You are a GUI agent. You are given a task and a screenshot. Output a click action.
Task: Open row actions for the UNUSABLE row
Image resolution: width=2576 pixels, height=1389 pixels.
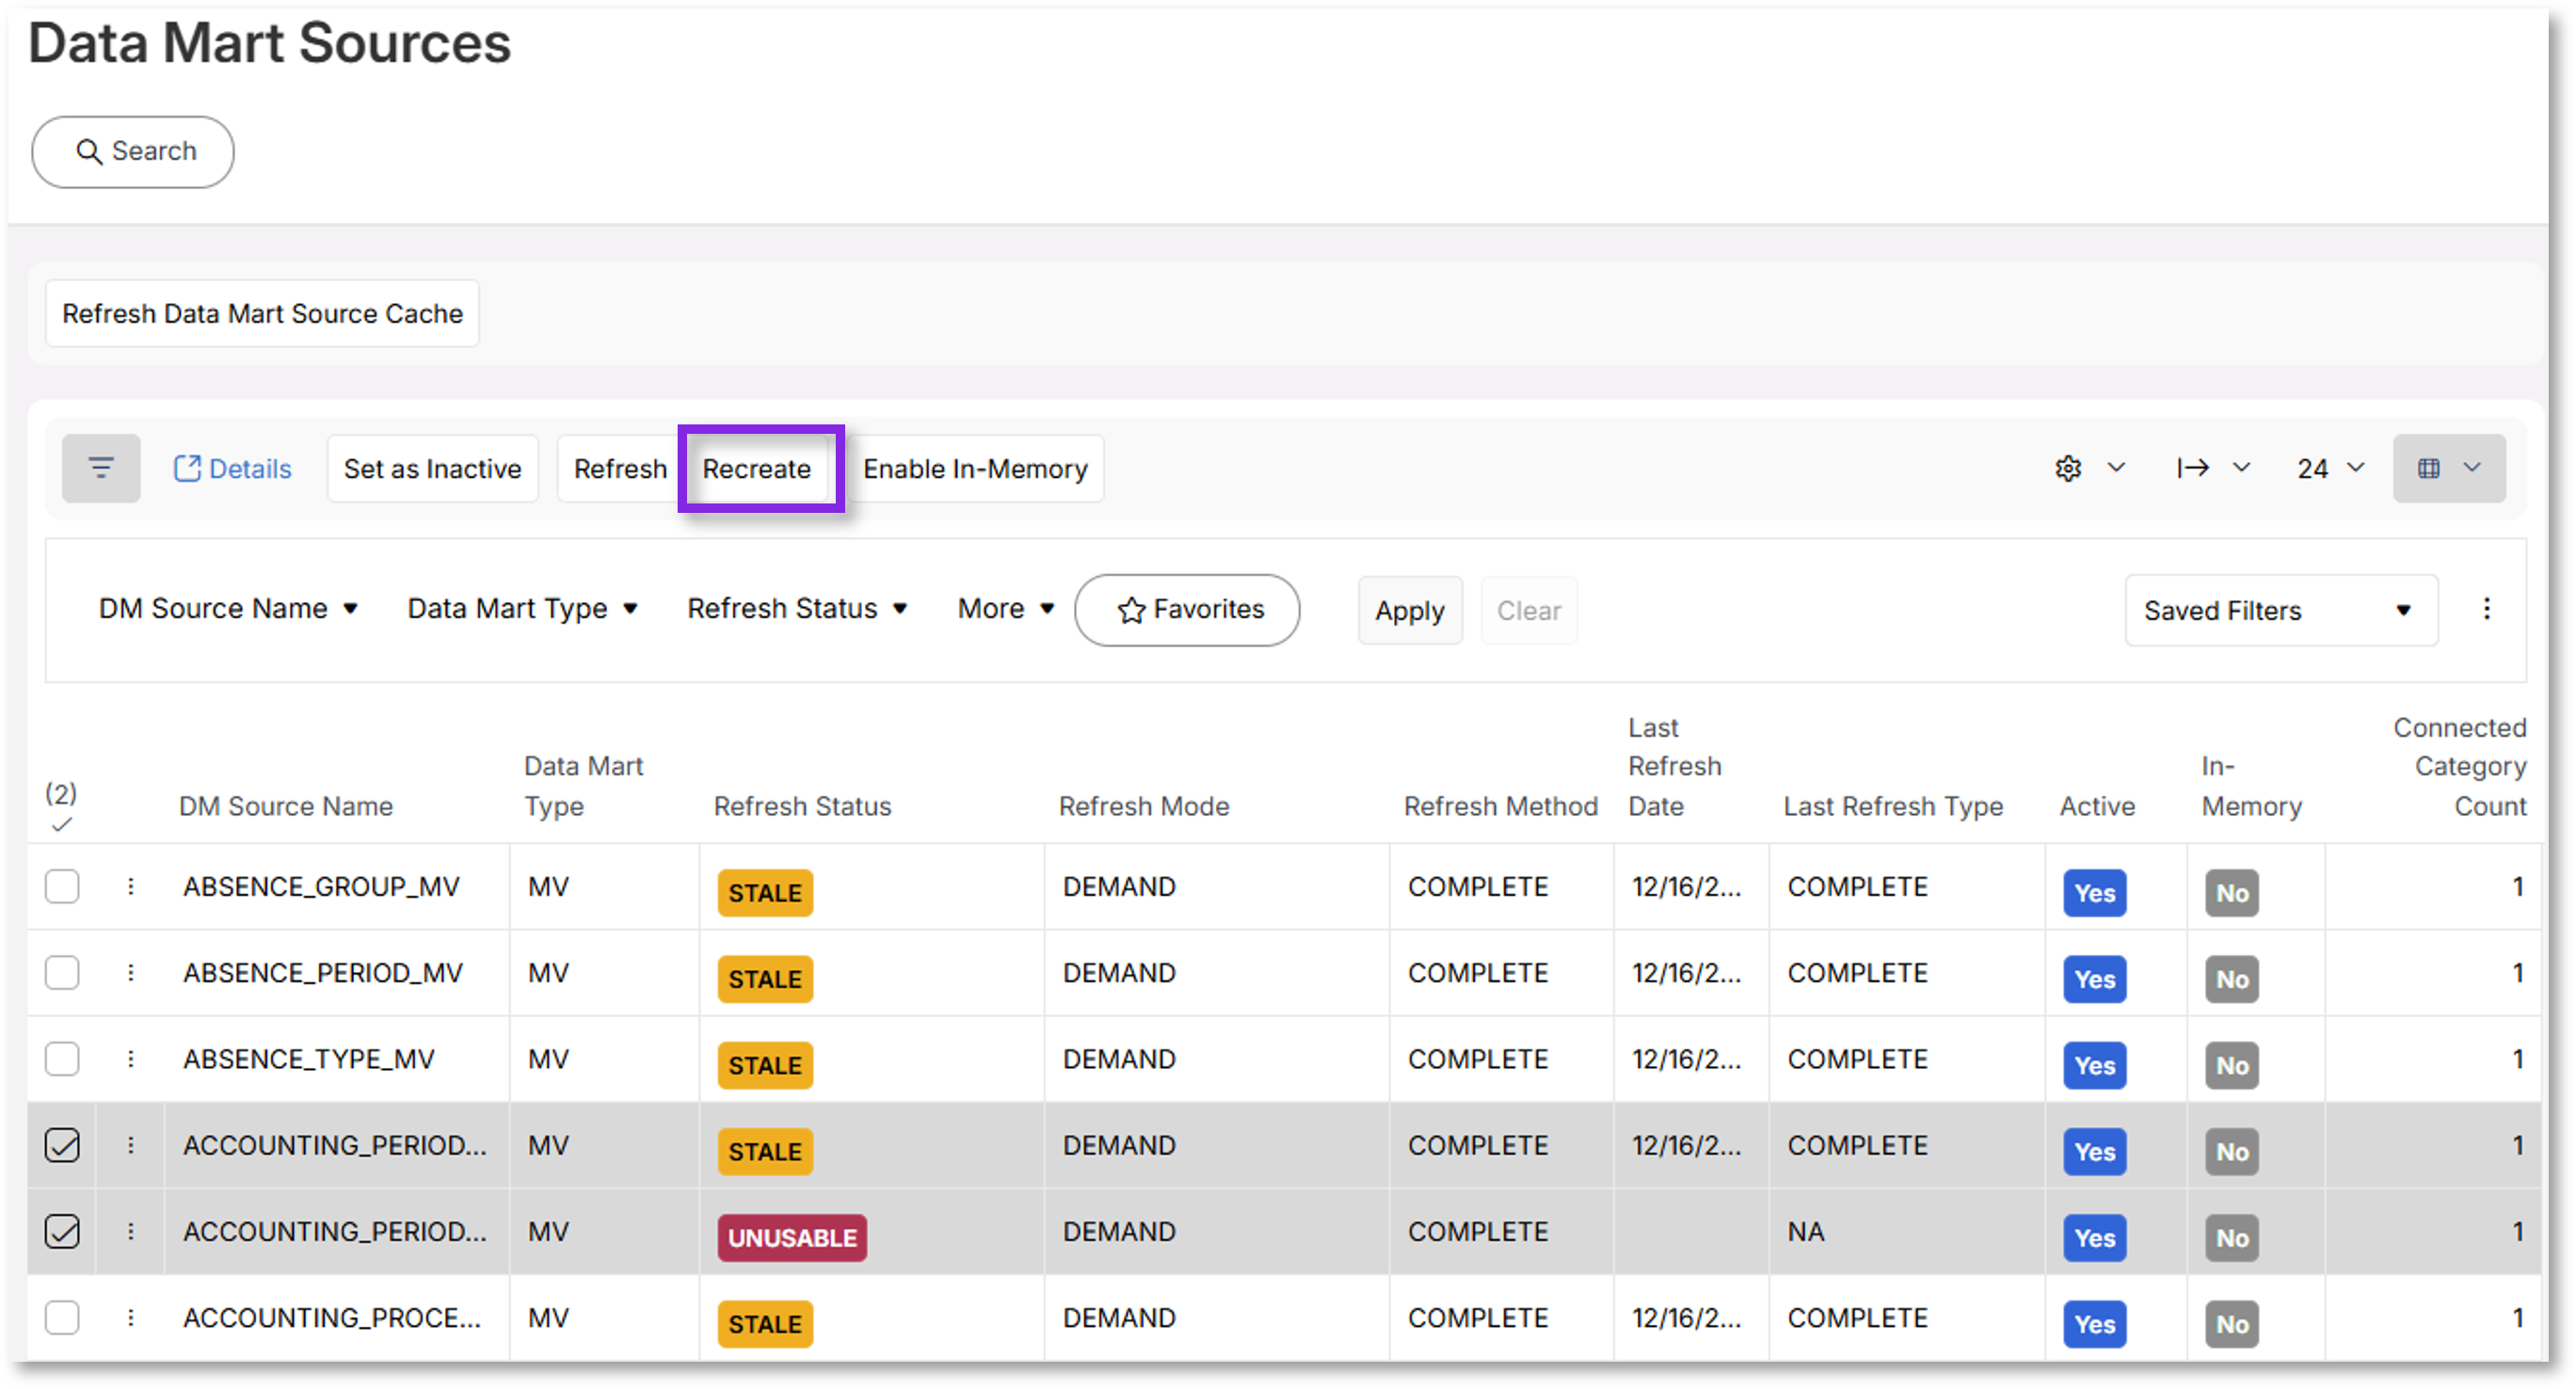point(131,1231)
